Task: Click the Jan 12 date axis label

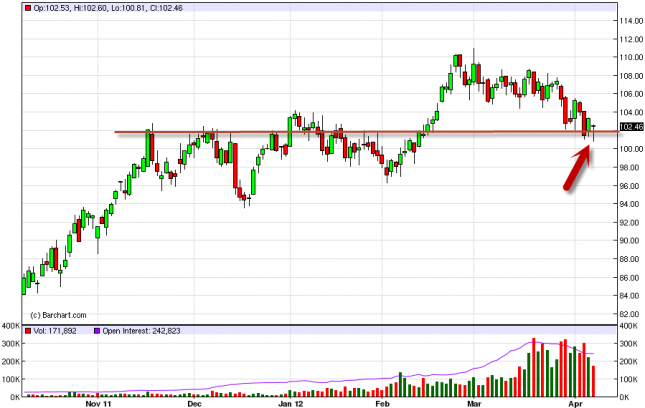Action: point(290,404)
